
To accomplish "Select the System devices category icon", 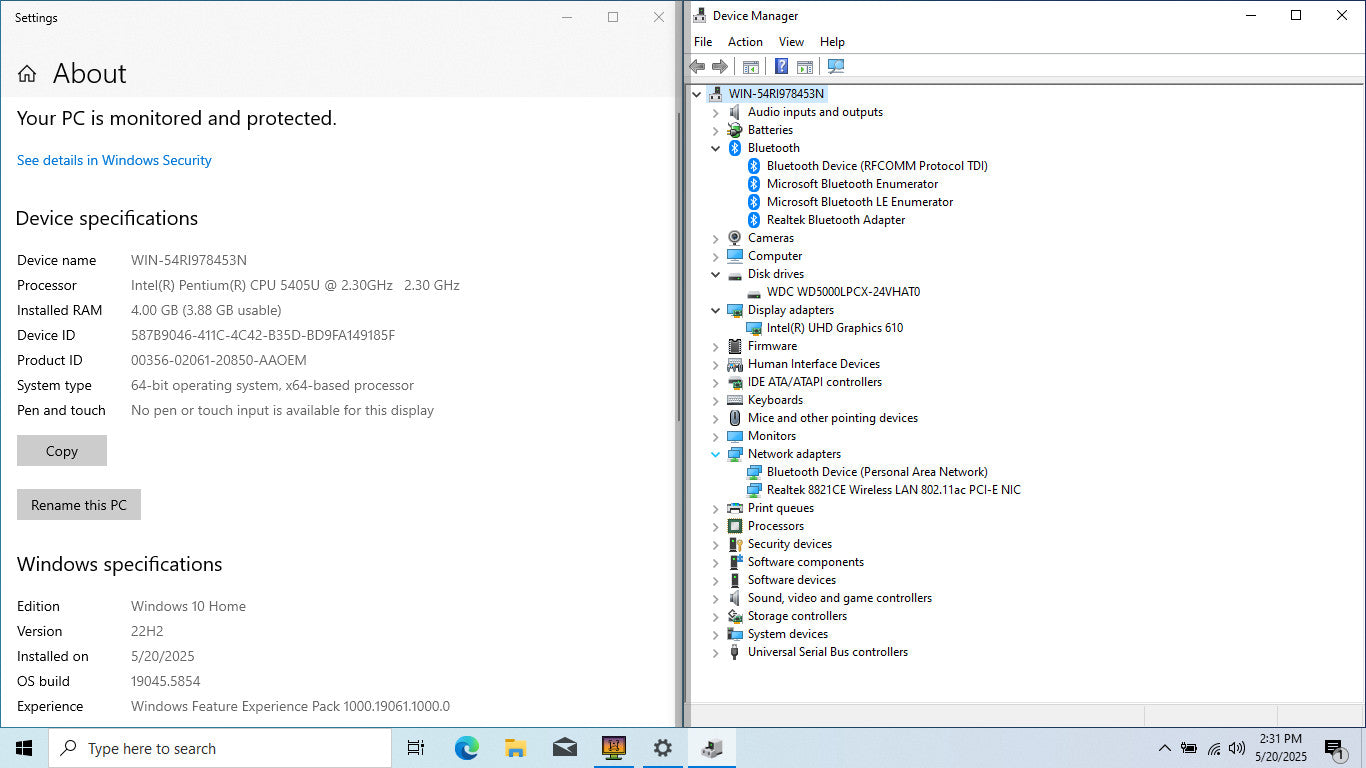I will click(735, 634).
